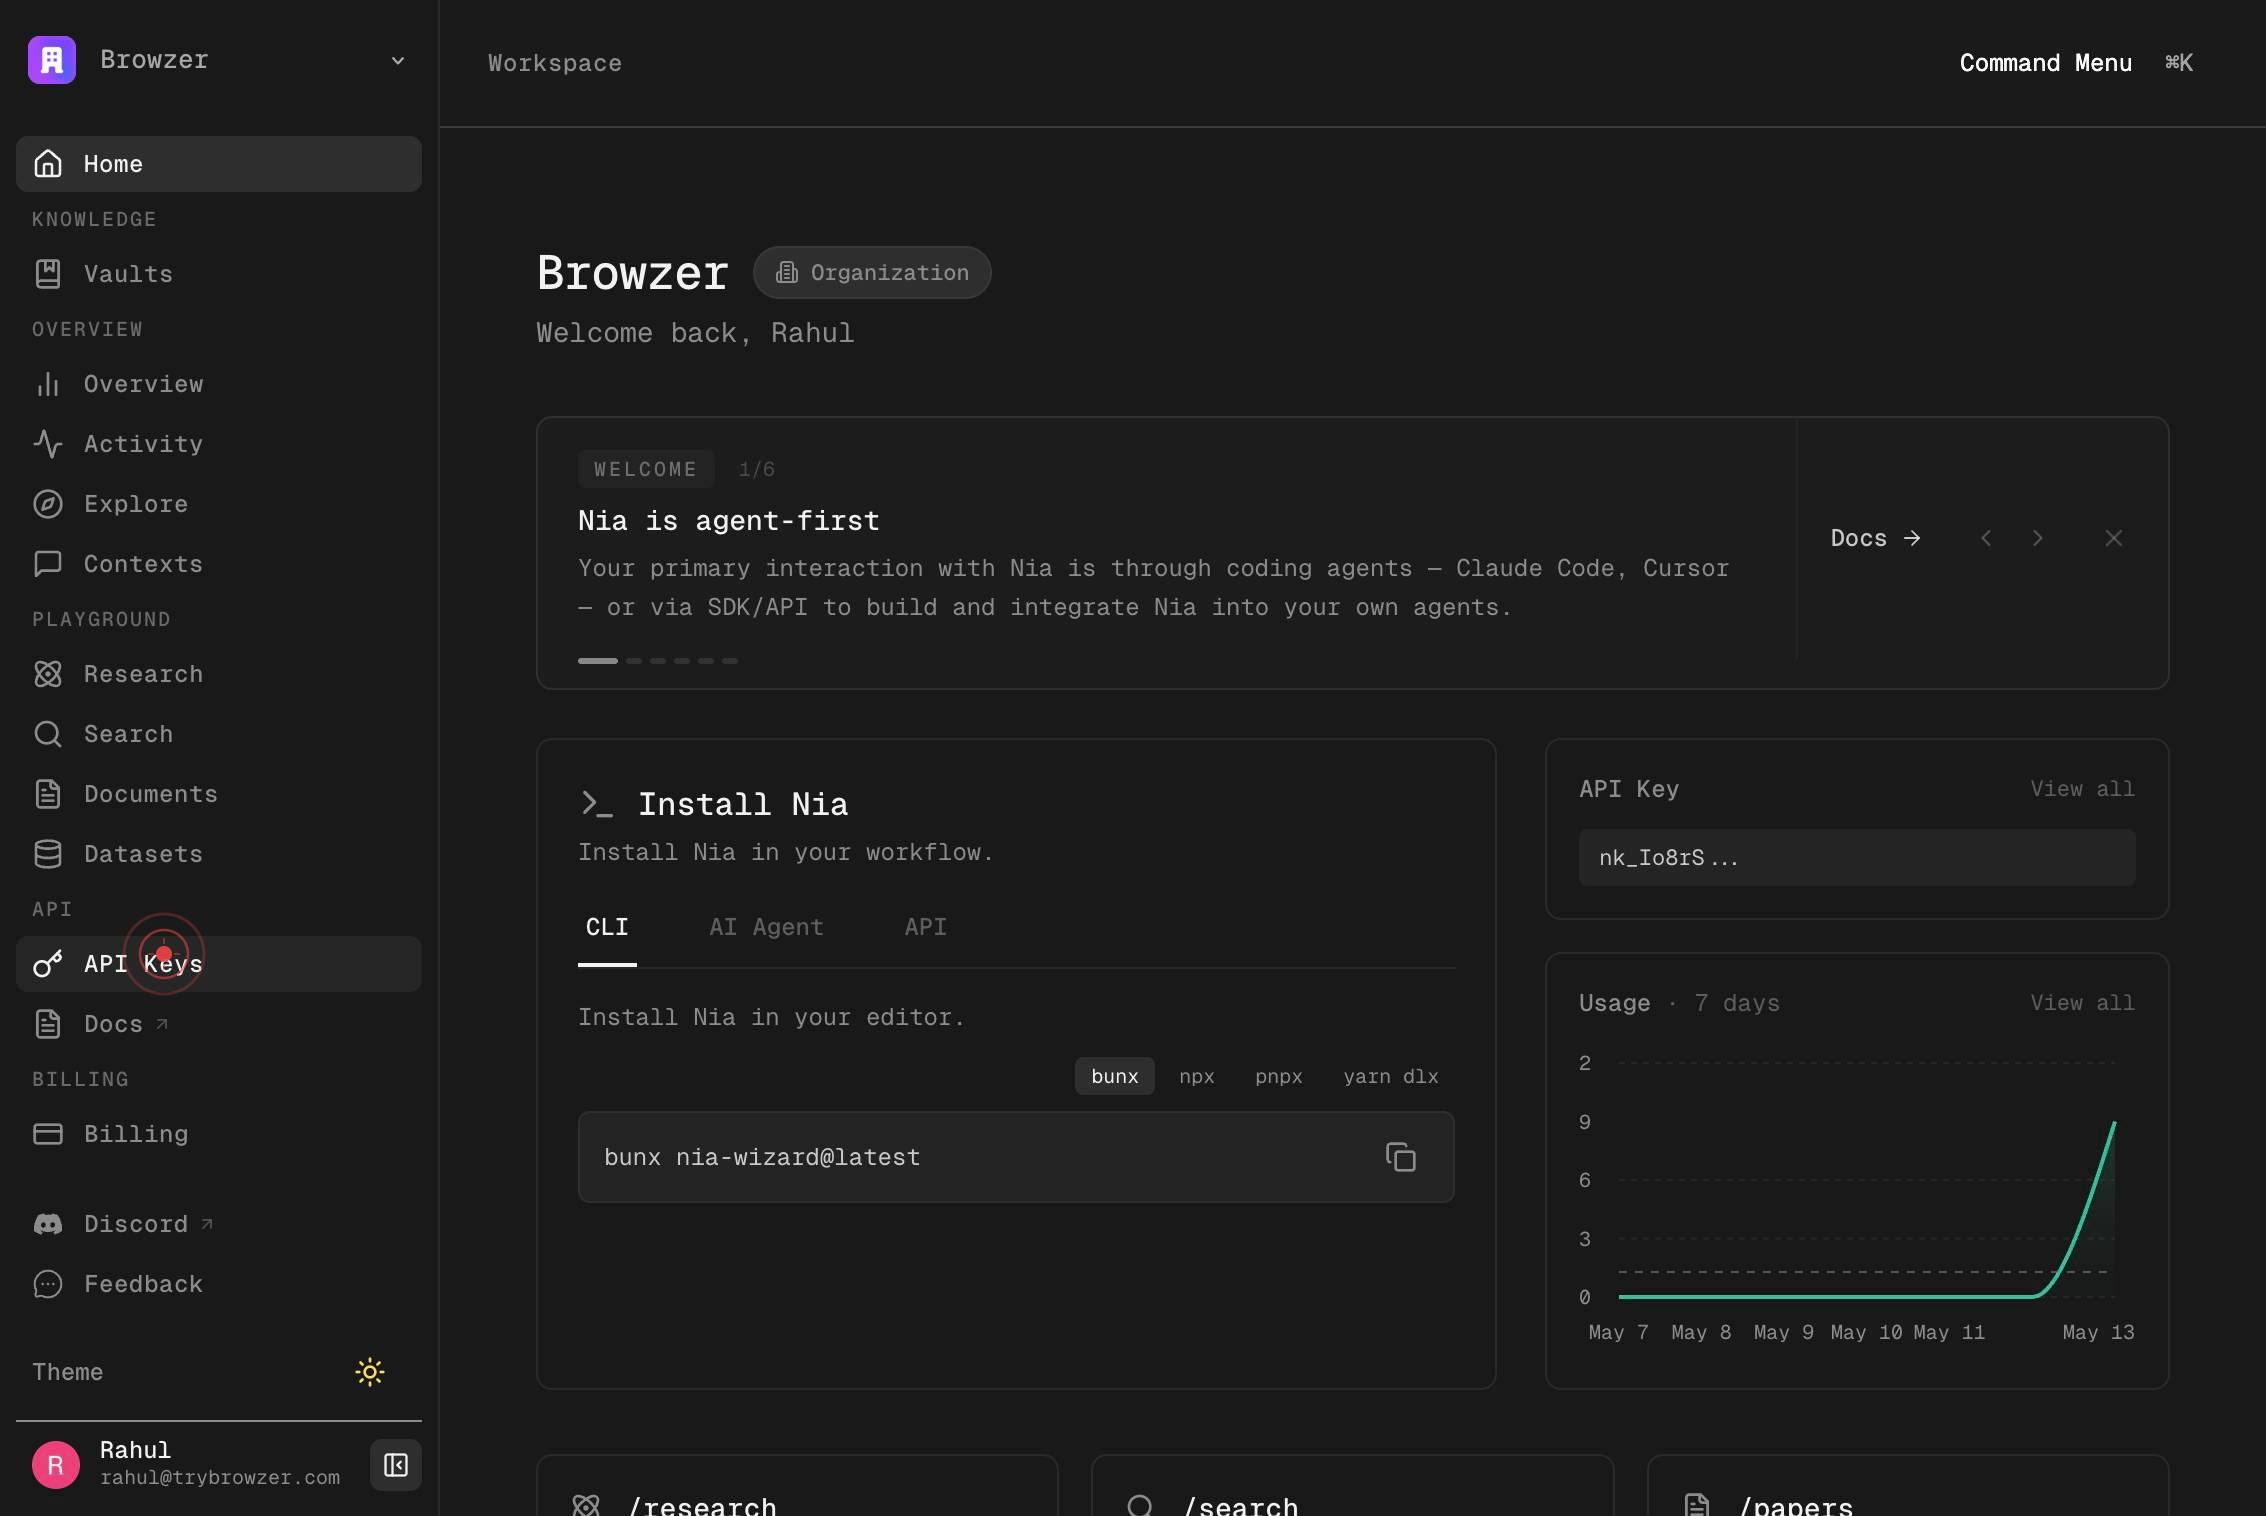The width and height of the screenshot is (2266, 1516).
Task: Go to previous welcome slide
Action: coord(1986,538)
